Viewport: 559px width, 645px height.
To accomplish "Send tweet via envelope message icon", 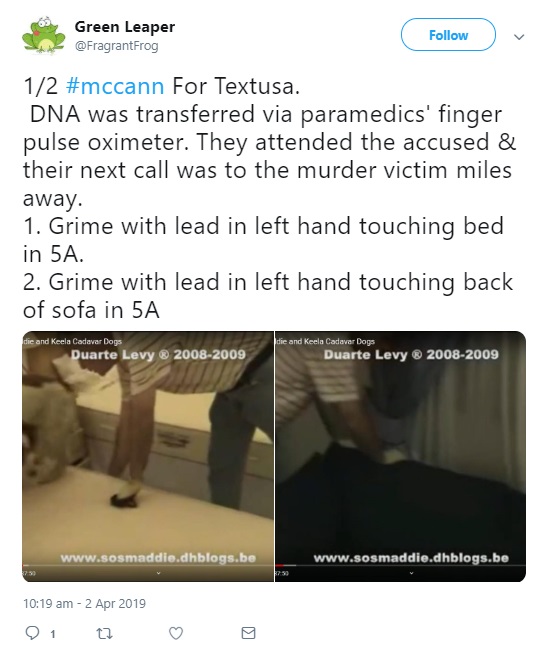I will click(x=248, y=633).
